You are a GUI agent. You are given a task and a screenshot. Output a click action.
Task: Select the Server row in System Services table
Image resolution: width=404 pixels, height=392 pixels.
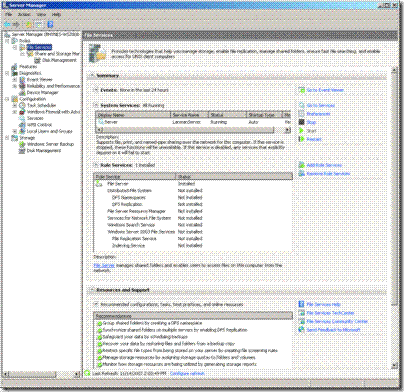pos(193,122)
